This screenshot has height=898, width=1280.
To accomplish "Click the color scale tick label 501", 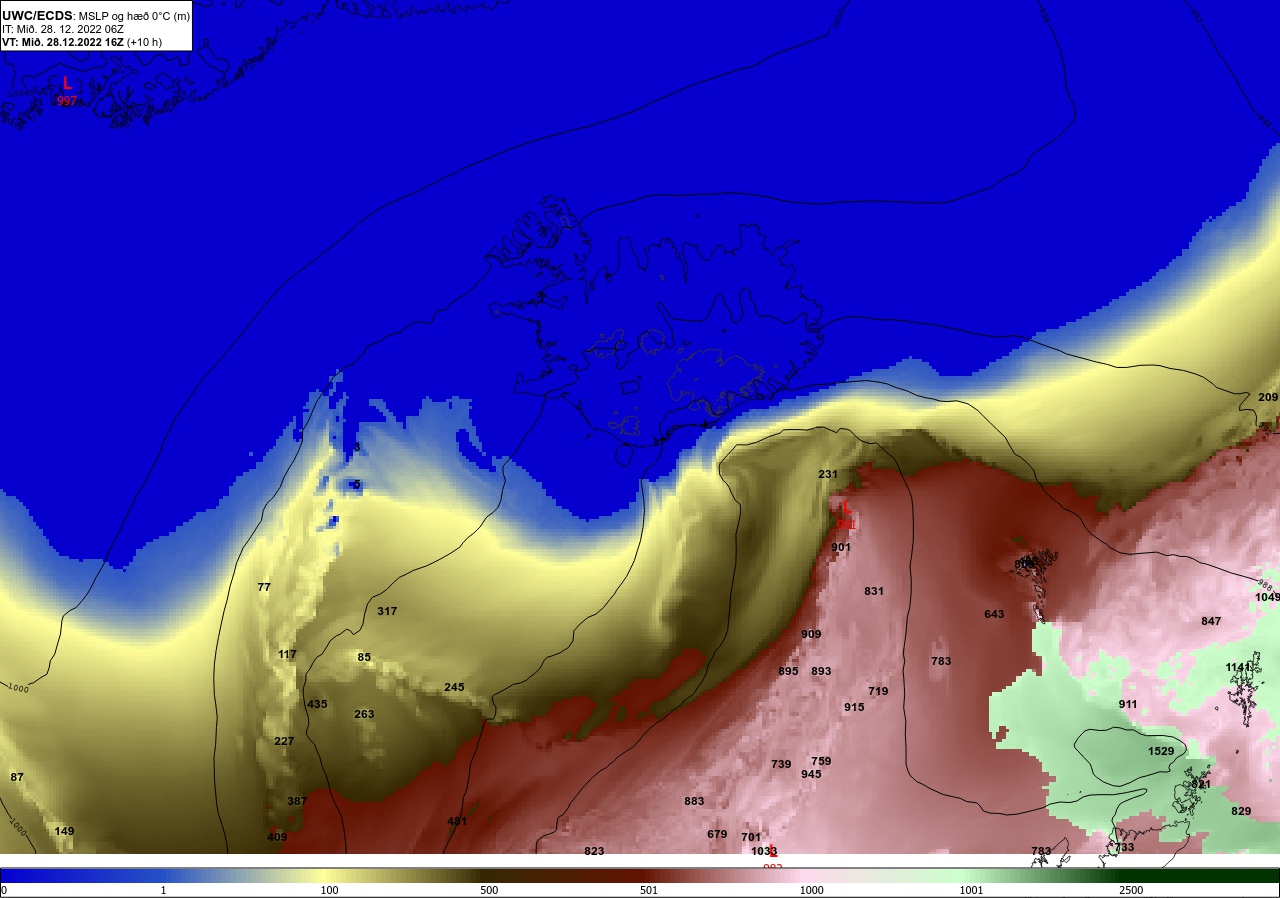I will [650, 890].
